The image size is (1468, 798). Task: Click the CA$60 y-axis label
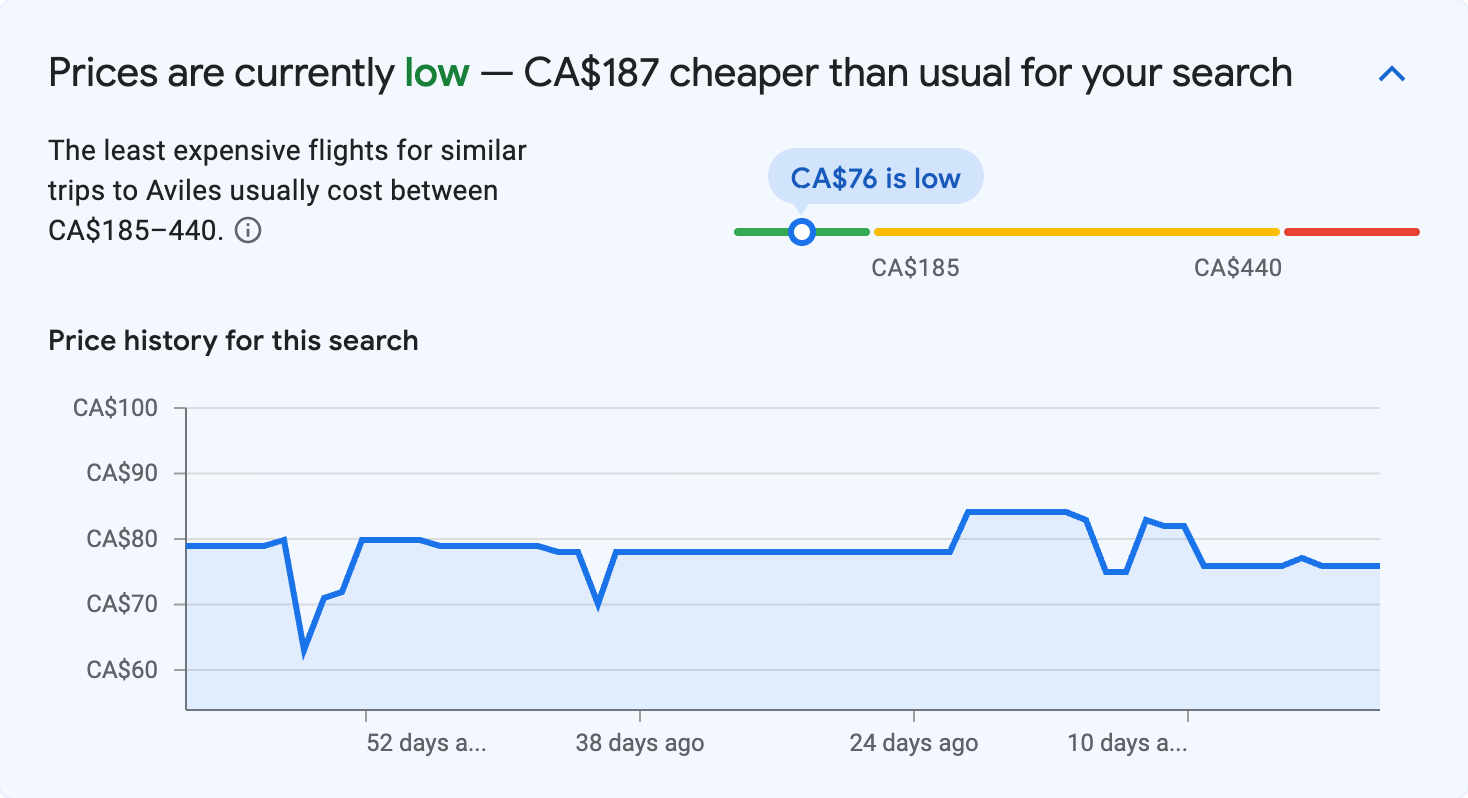coord(123,670)
